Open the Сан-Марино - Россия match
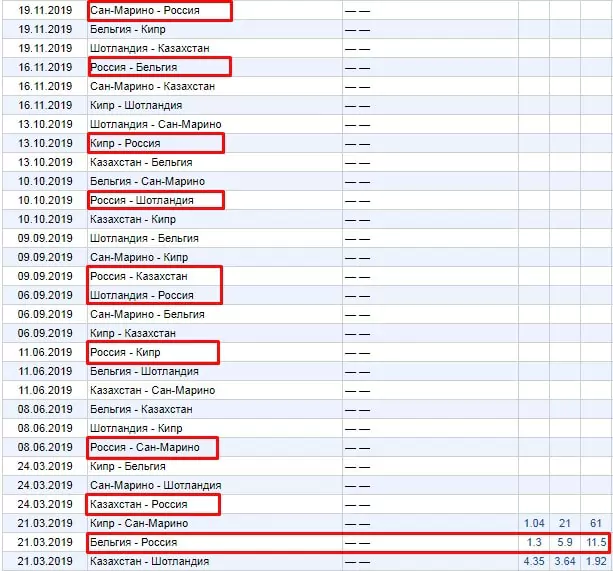 (x=145, y=10)
